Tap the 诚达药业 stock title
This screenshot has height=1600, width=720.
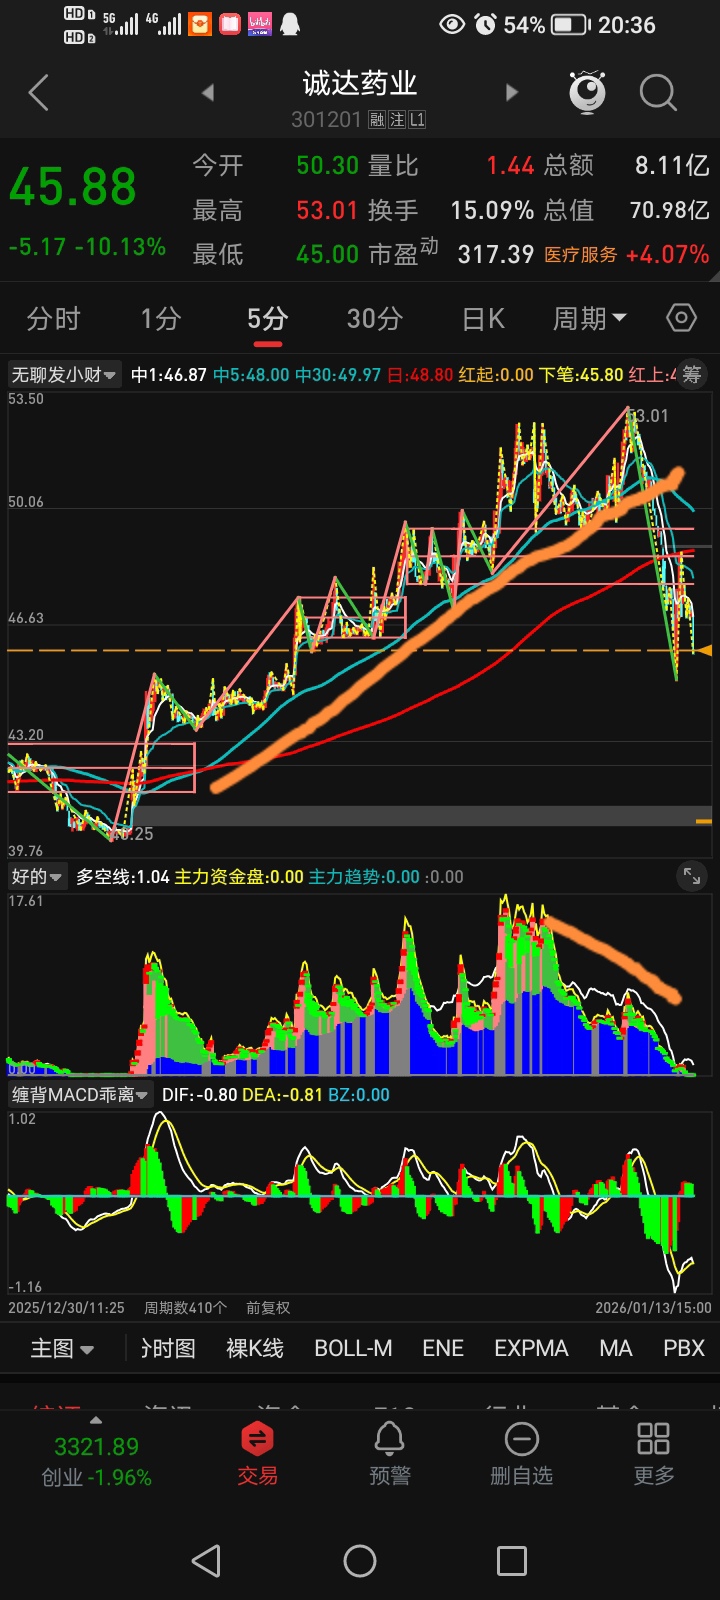(x=360, y=84)
